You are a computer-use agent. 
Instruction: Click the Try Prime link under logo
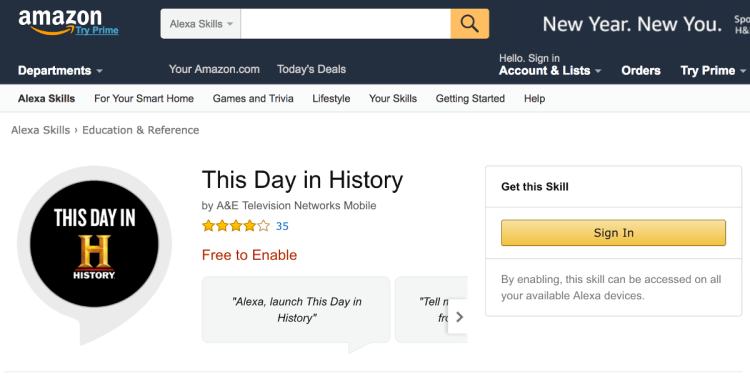point(97,31)
